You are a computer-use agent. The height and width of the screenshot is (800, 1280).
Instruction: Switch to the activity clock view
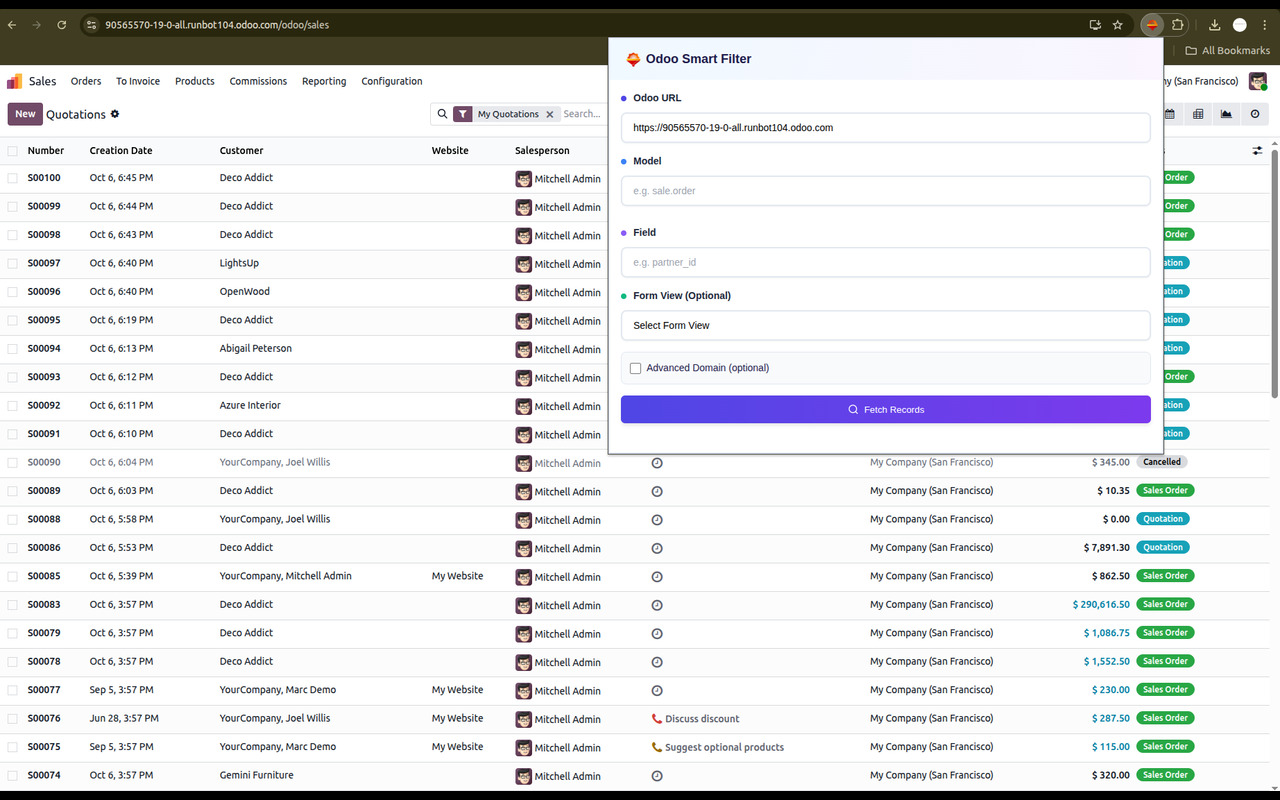click(1255, 114)
